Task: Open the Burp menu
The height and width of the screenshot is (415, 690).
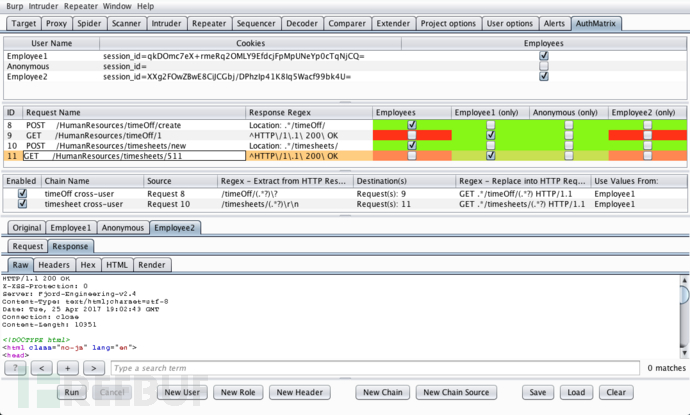Action: [x=15, y=6]
